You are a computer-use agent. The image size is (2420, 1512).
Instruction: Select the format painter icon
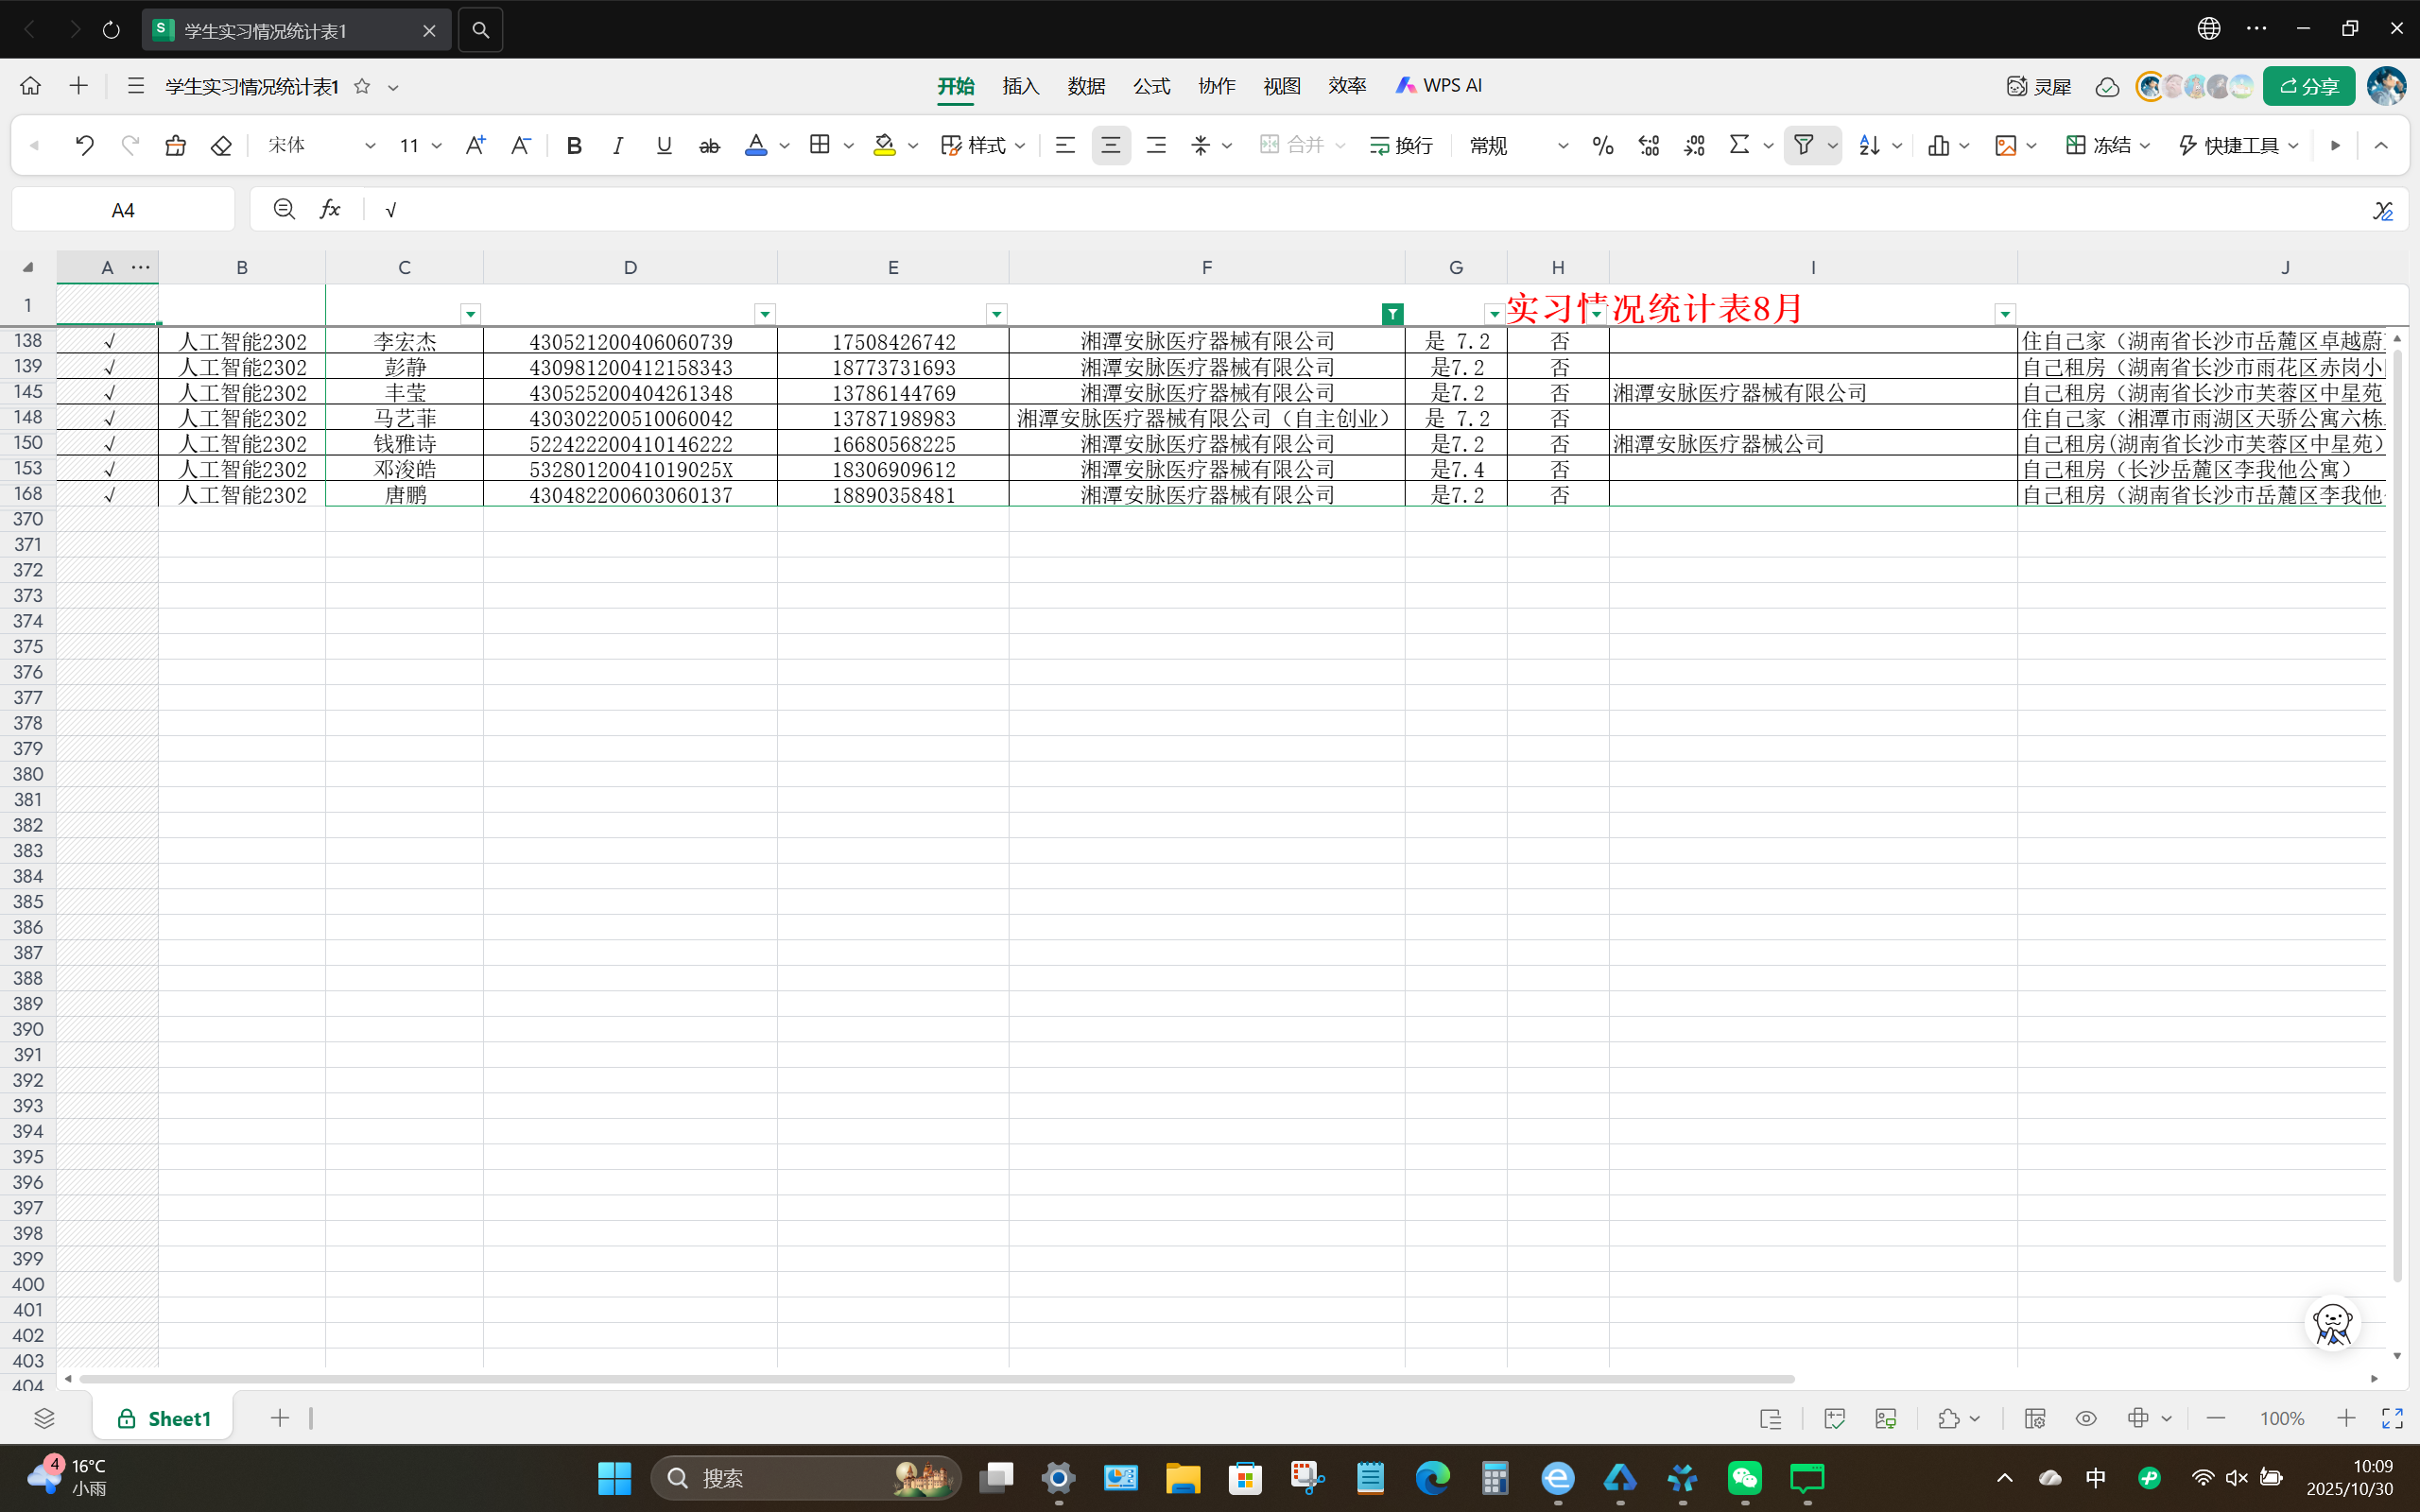pyautogui.click(x=175, y=146)
